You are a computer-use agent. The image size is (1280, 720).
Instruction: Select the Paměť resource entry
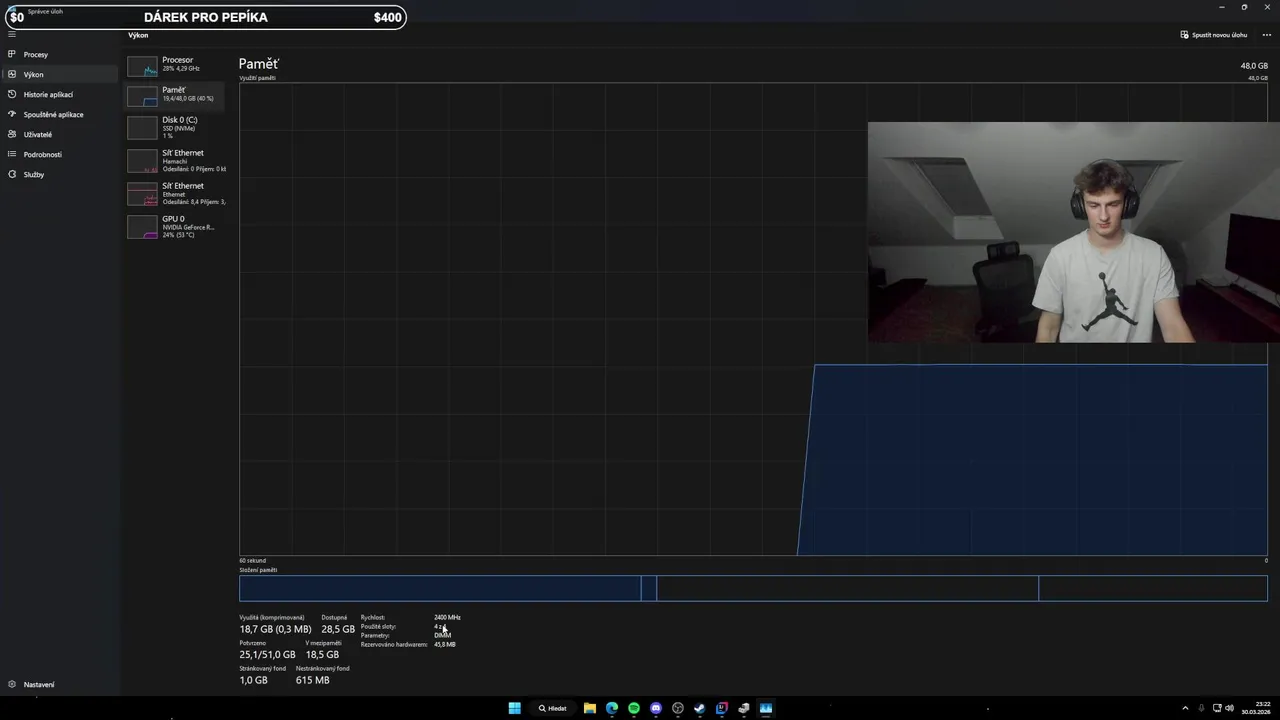(175, 95)
